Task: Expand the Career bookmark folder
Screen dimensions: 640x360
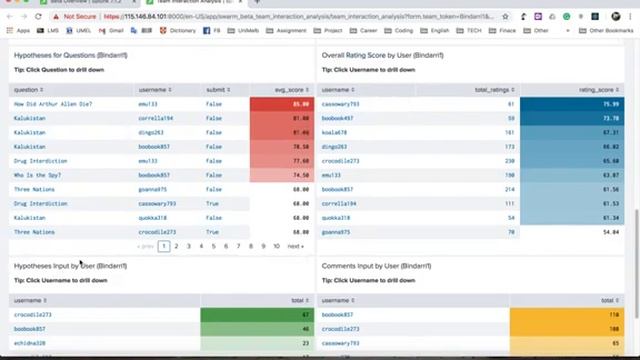Action: (363, 31)
